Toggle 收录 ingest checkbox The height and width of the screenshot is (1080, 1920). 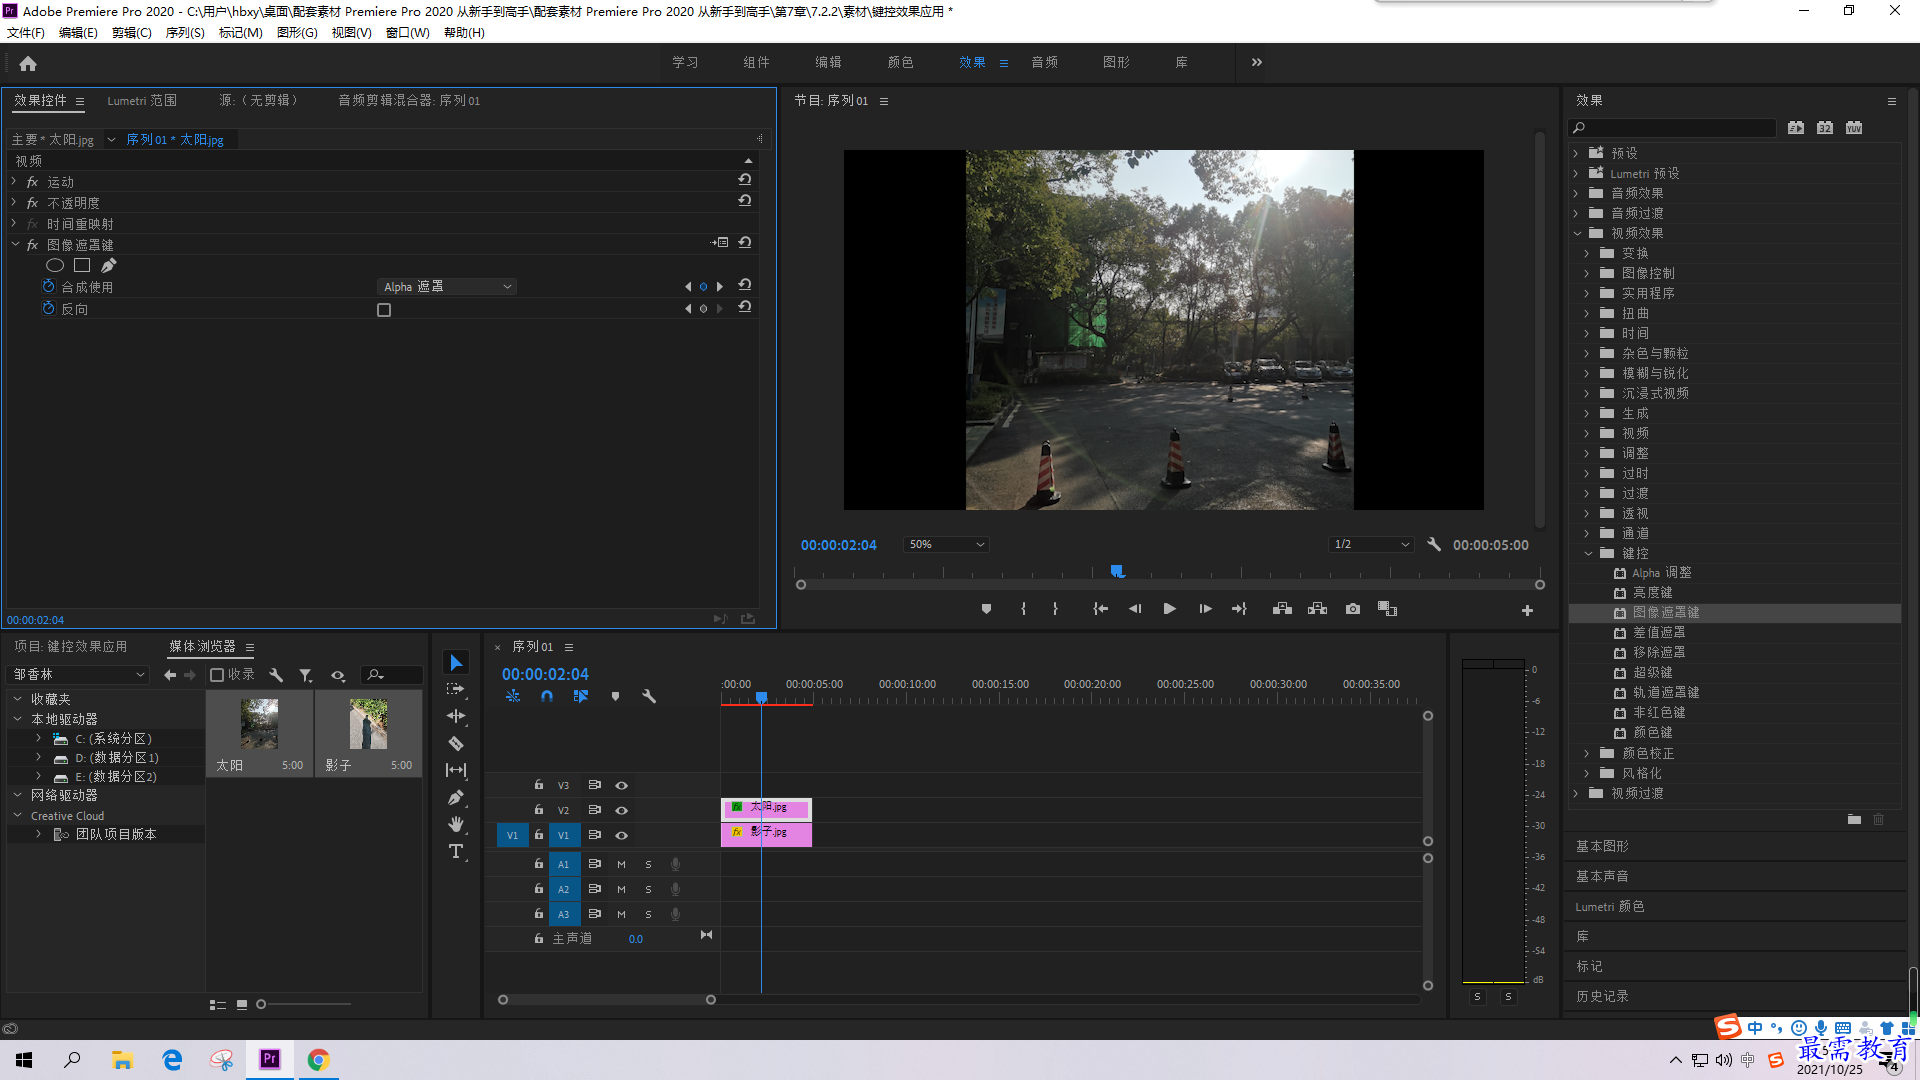pyautogui.click(x=217, y=675)
